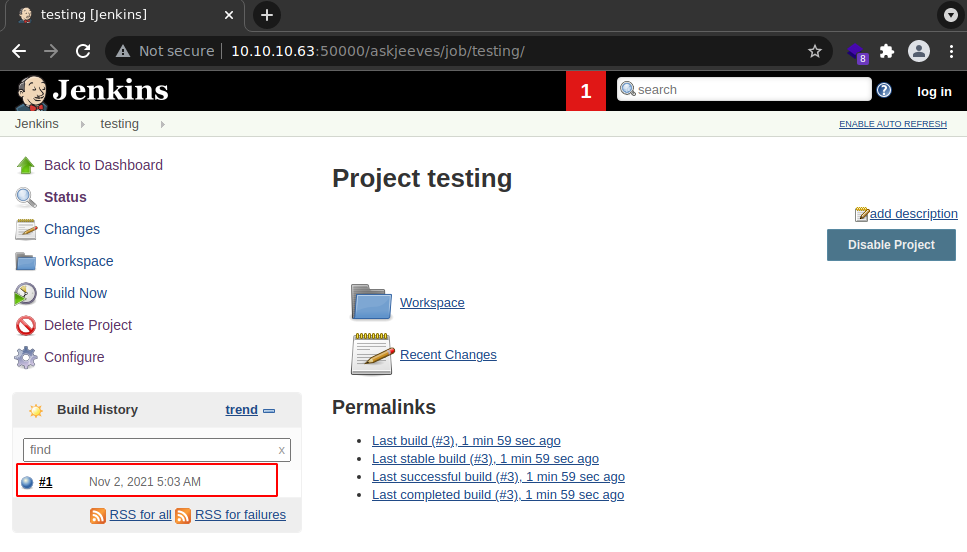
Task: Click the red notification badge showing 1
Action: pos(586,91)
